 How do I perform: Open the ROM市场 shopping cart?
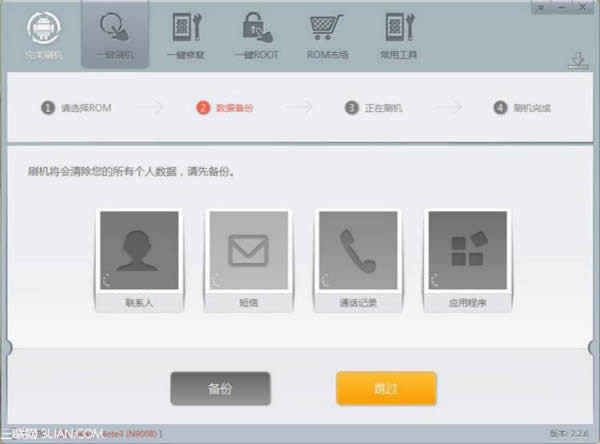pos(324,31)
